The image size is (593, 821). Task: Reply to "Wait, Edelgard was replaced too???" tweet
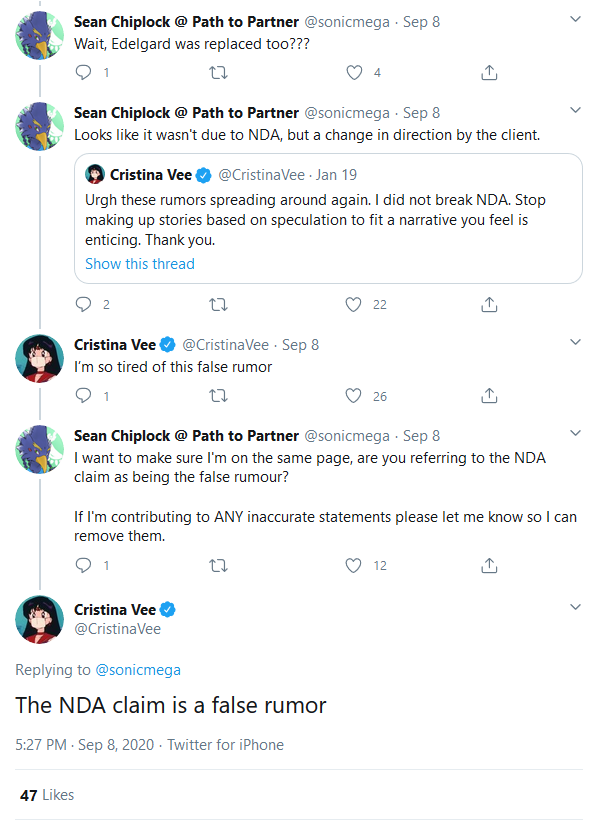(x=84, y=72)
